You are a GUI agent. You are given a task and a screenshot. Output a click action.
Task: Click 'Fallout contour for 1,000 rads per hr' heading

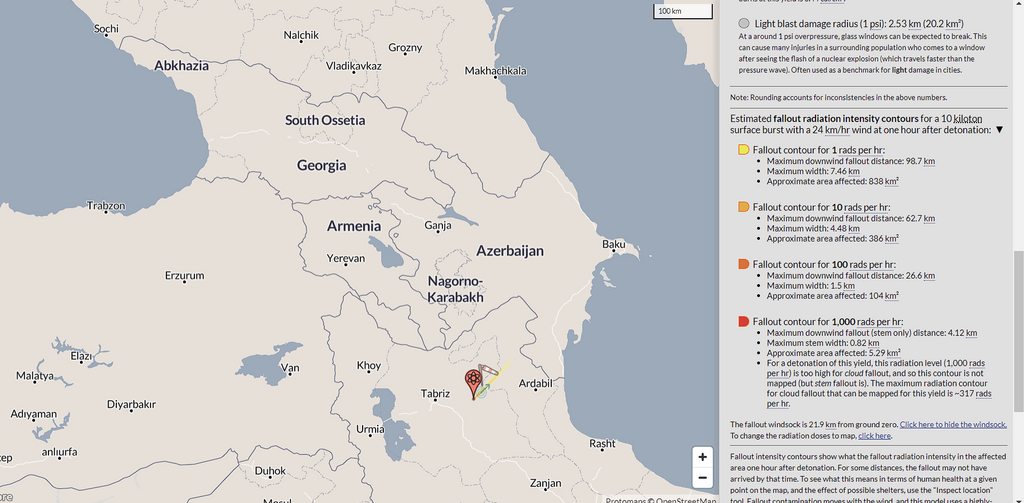(828, 322)
